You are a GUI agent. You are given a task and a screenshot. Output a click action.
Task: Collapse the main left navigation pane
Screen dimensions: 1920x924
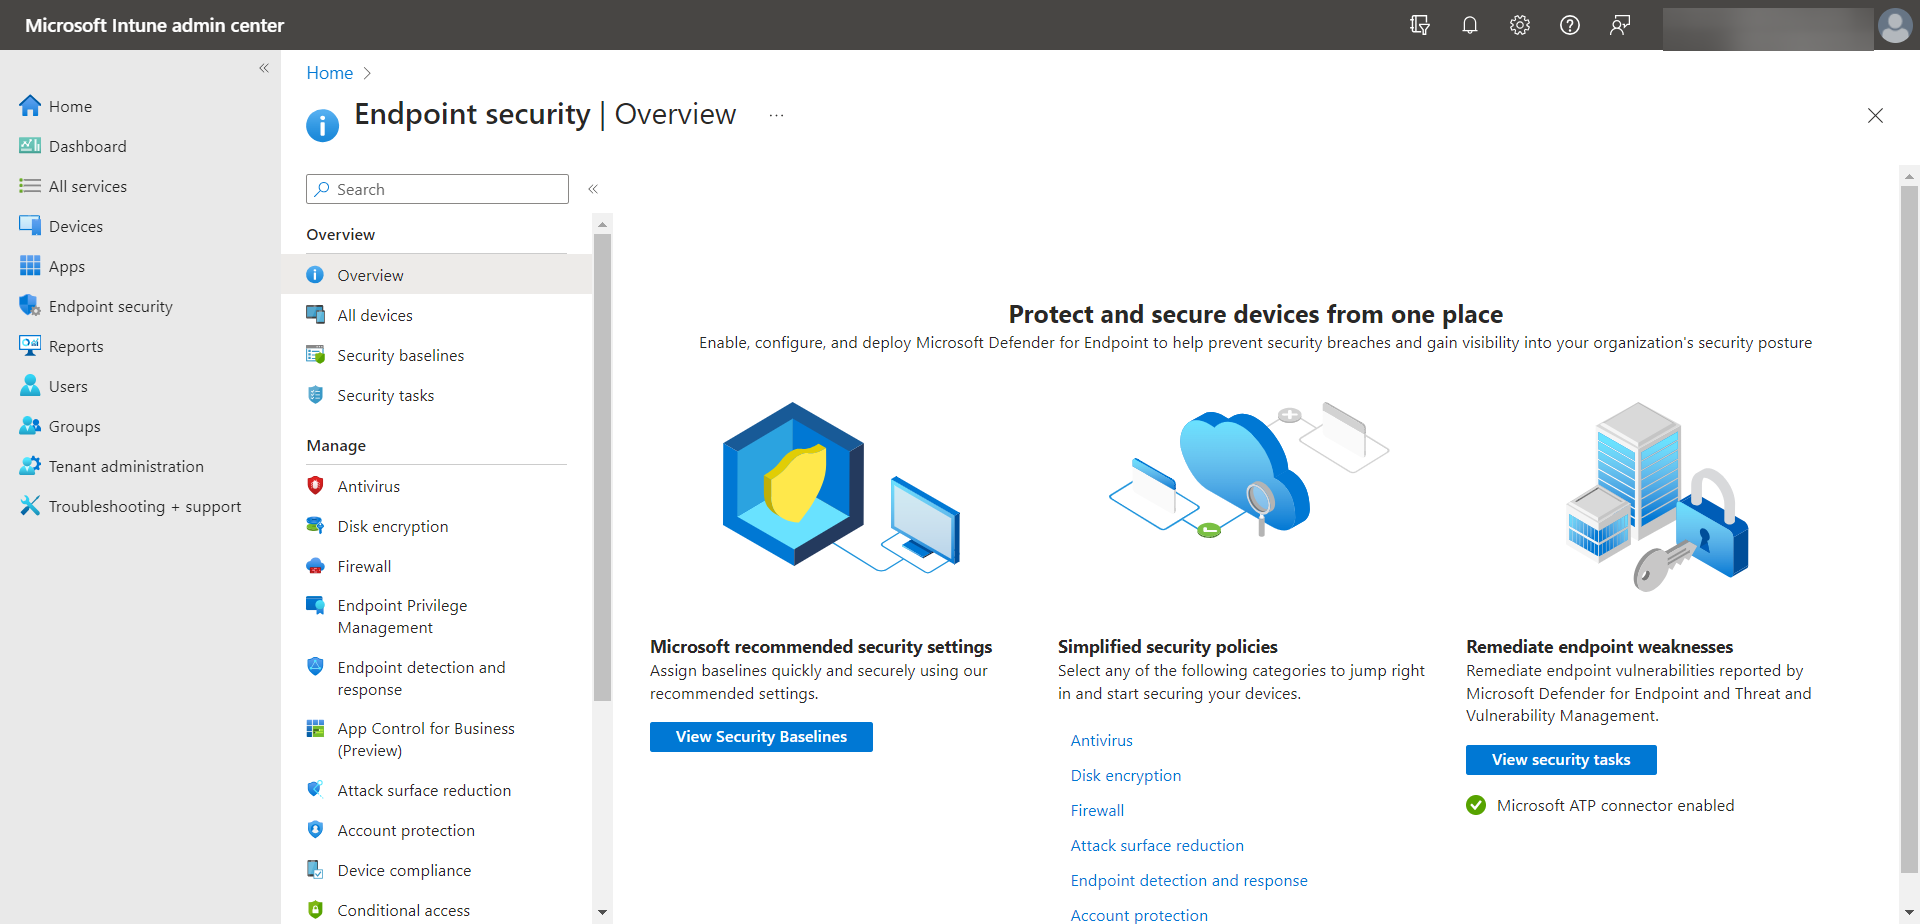pyautogui.click(x=264, y=68)
